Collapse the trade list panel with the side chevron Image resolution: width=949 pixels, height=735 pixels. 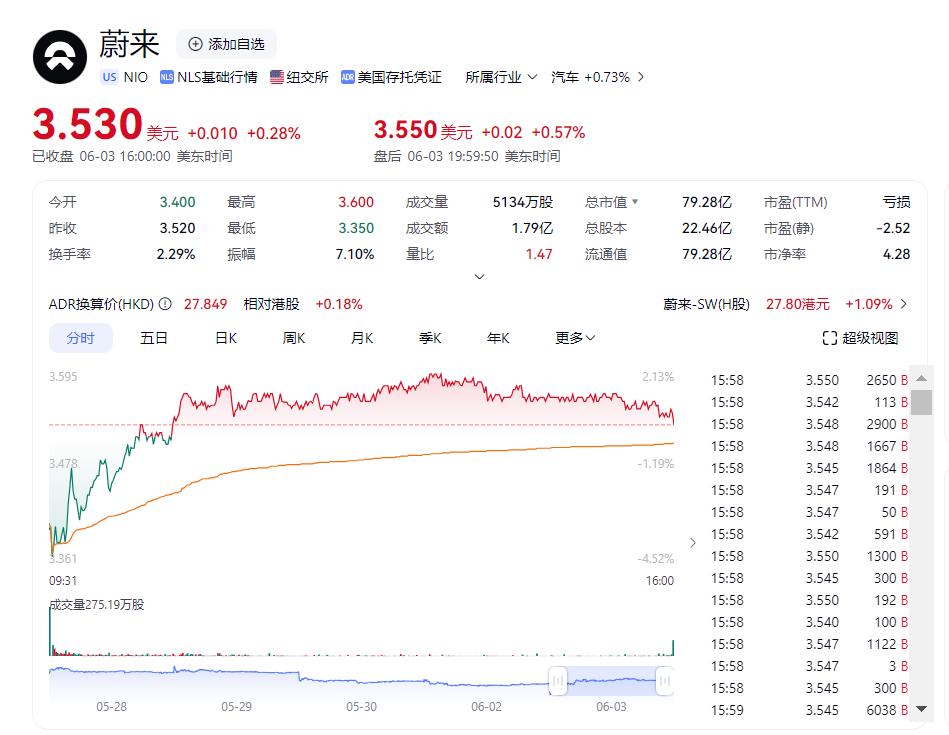tap(693, 543)
